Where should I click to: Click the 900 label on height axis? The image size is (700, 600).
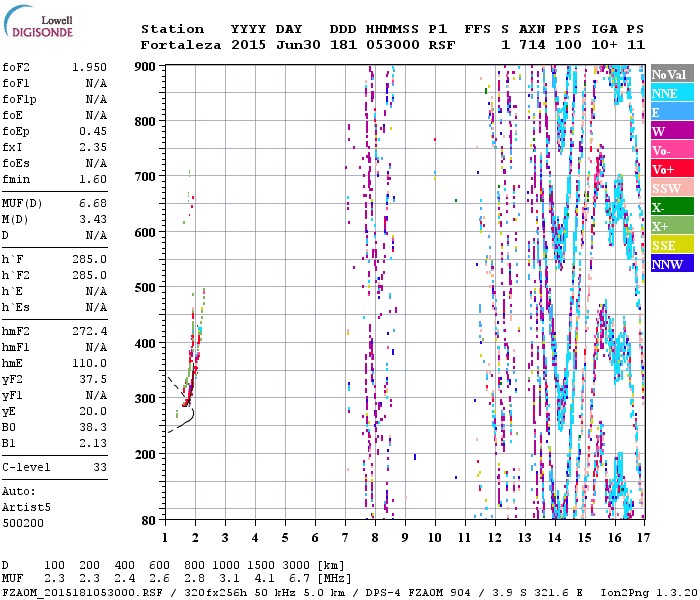(x=147, y=67)
